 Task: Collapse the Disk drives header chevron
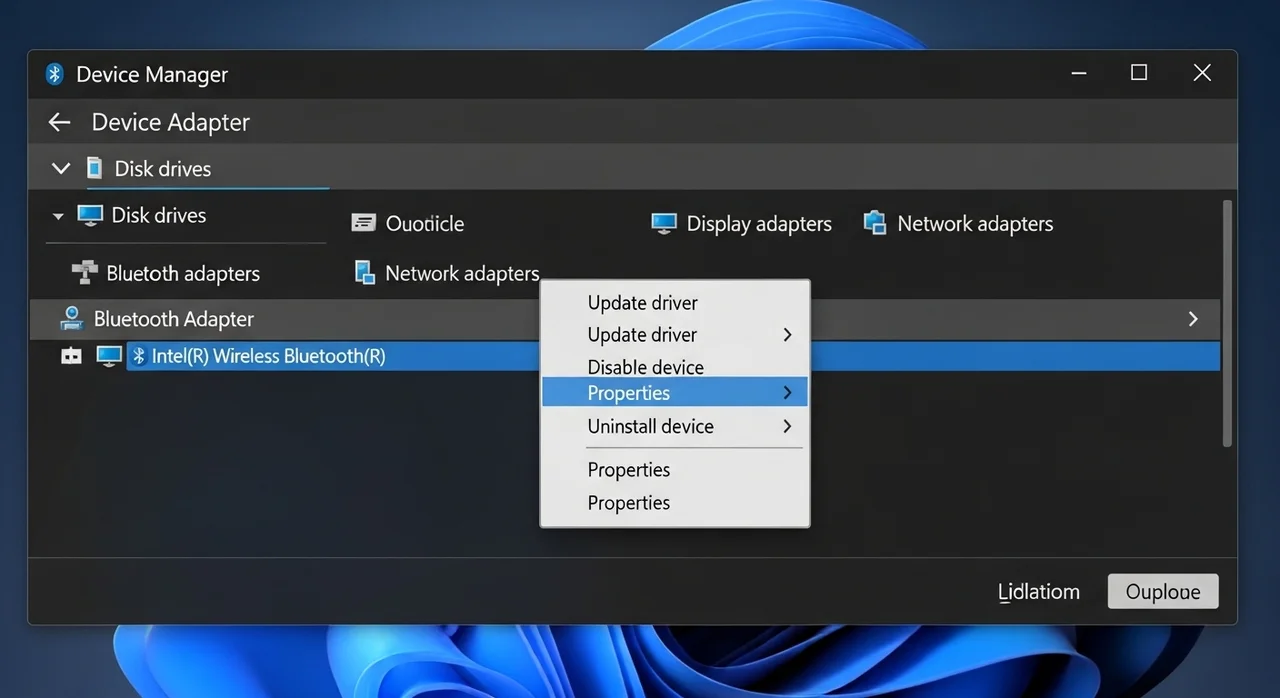[61, 168]
